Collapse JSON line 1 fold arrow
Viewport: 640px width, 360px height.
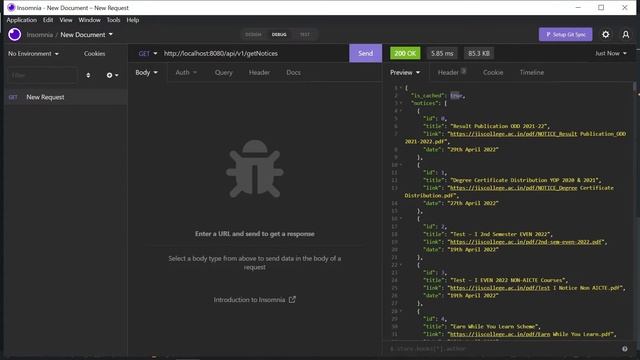coord(400,88)
